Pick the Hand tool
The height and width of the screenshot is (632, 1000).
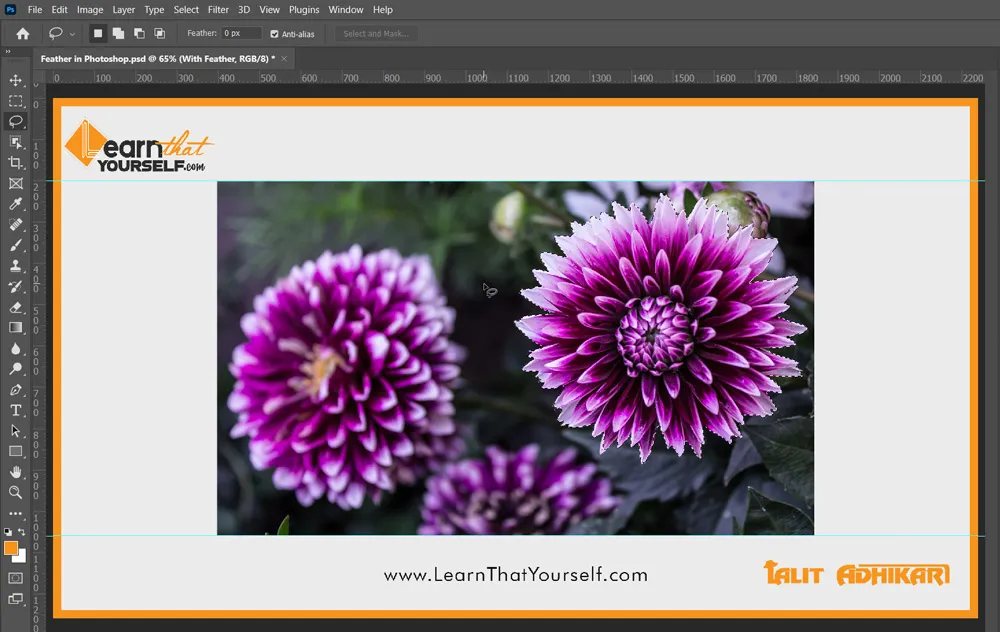tap(16, 471)
